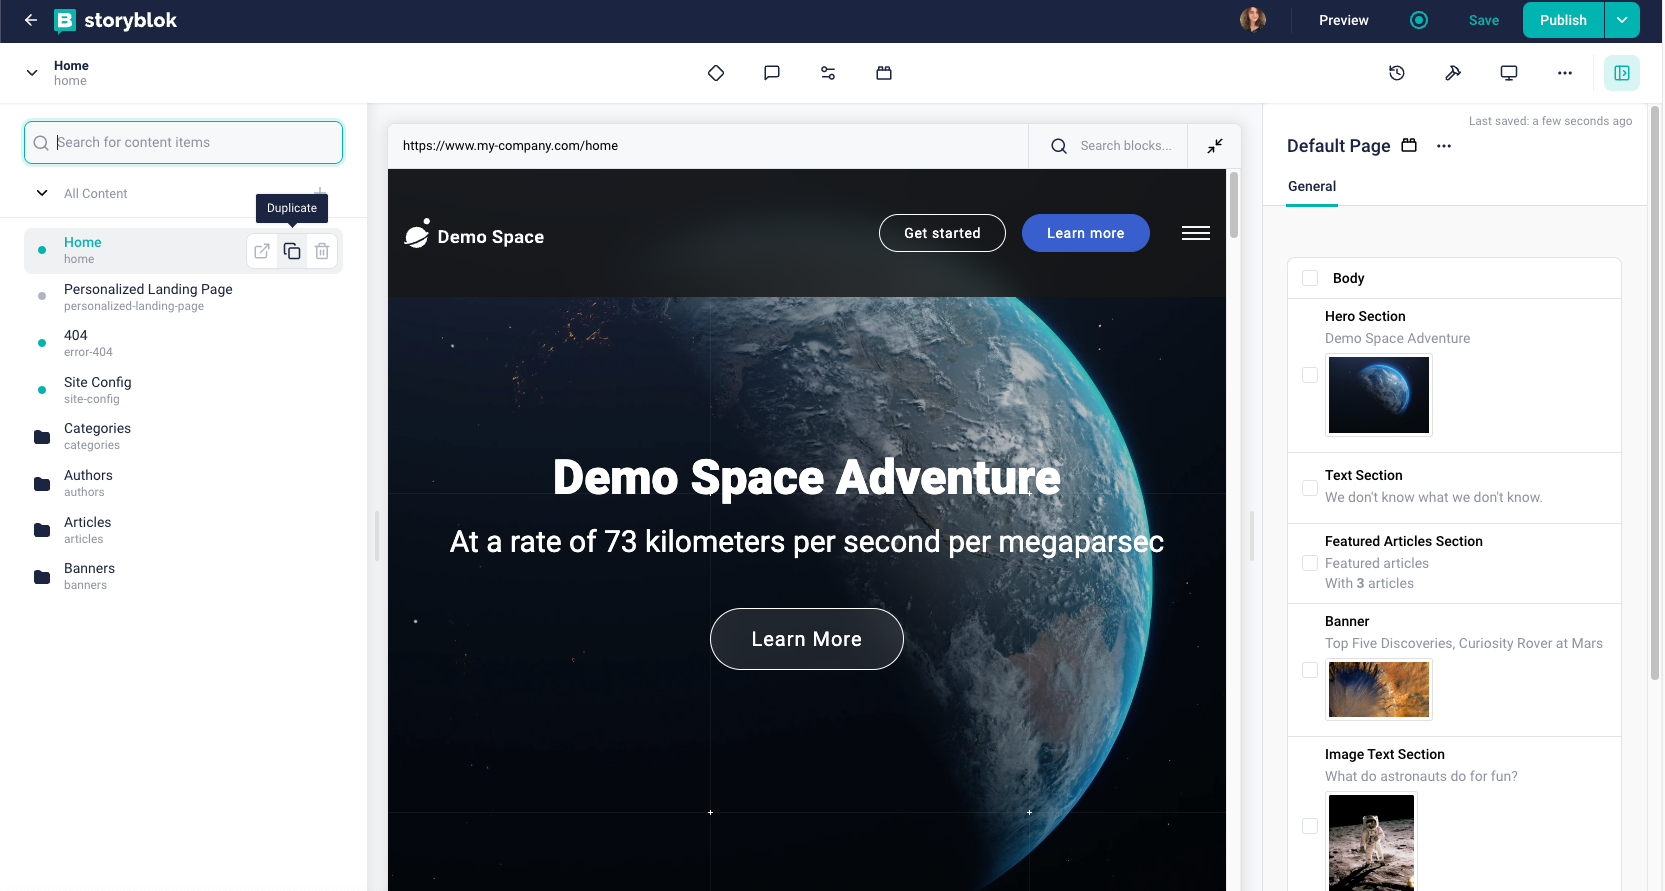
Task: Click the large Learn More hero button
Action: click(x=806, y=639)
